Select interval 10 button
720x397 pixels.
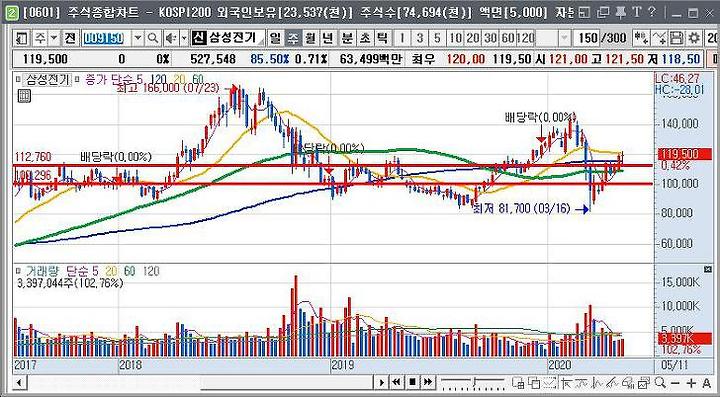point(455,38)
